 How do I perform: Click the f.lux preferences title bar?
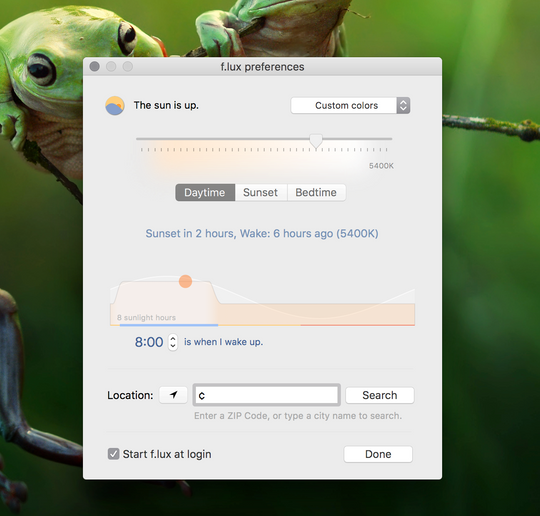(x=262, y=66)
